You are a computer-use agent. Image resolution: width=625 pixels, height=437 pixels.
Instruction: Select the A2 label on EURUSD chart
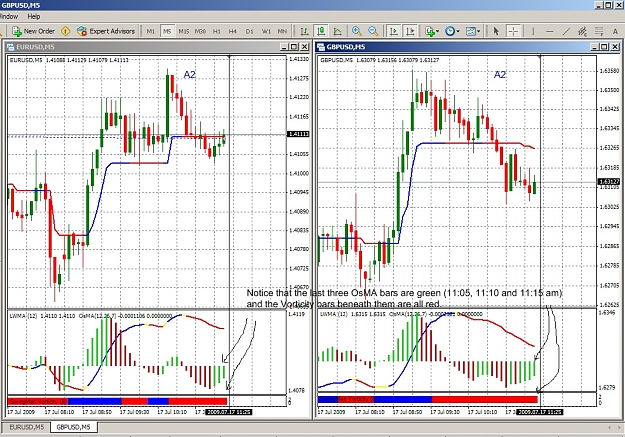tap(189, 75)
